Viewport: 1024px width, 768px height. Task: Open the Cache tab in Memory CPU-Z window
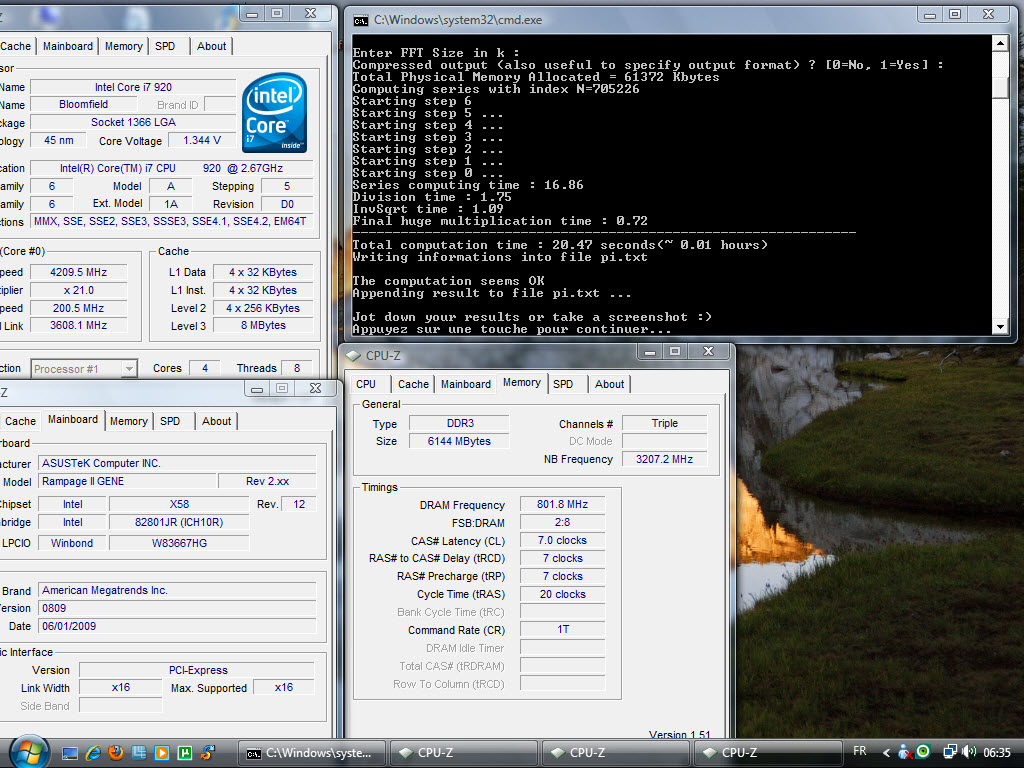[413, 384]
